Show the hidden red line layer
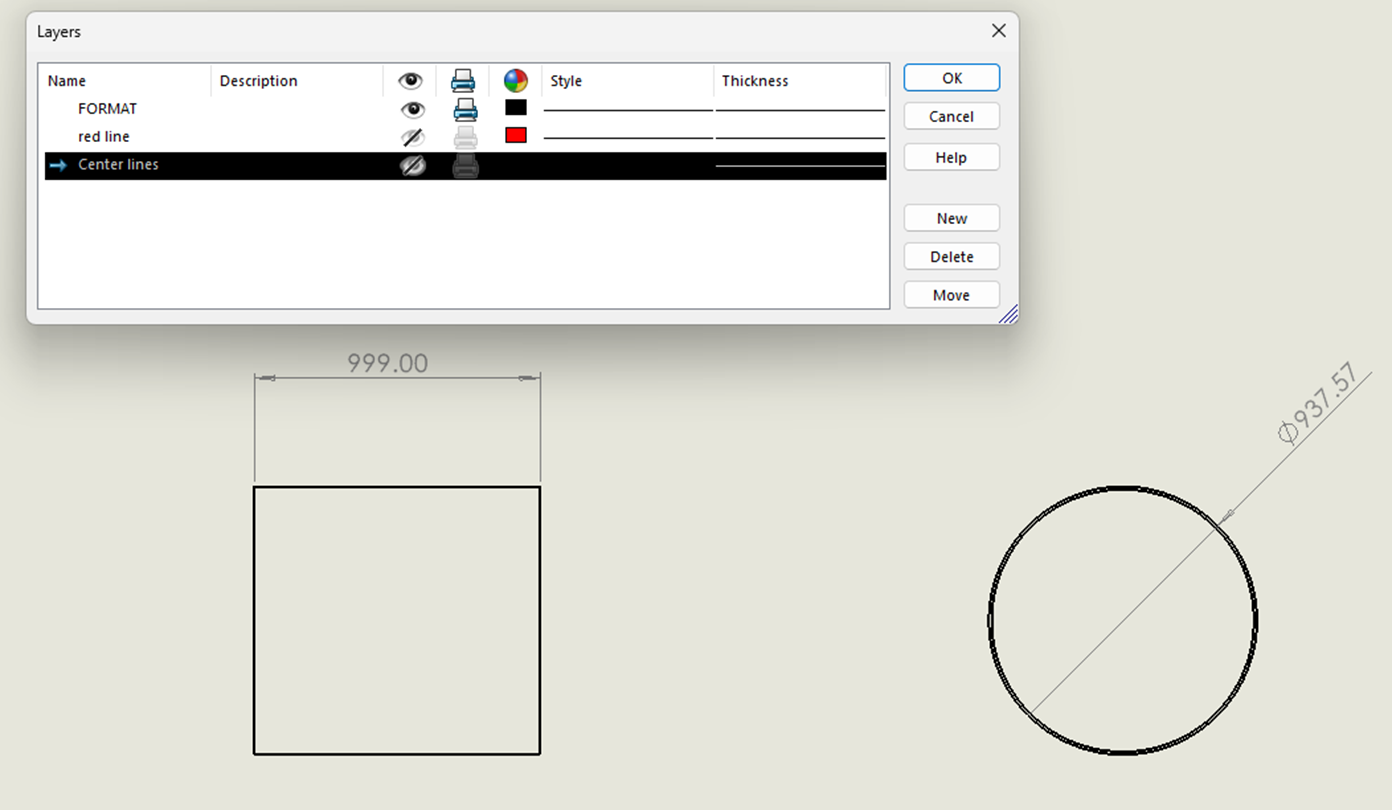The width and height of the screenshot is (1392, 810). pos(412,137)
